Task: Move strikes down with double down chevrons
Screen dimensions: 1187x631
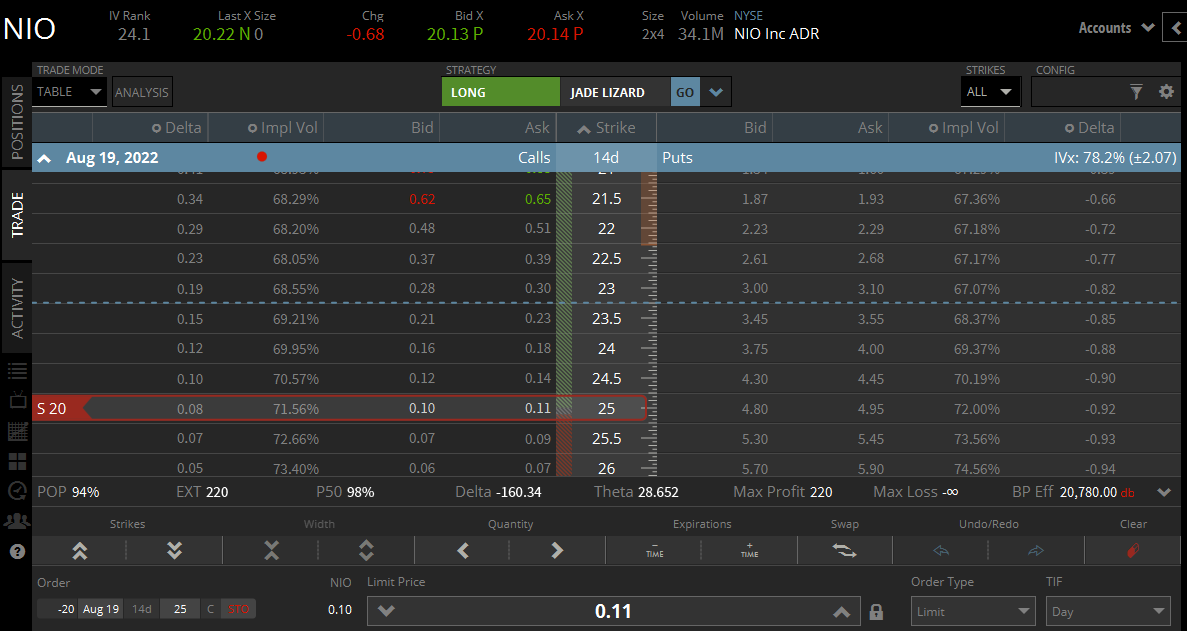Action: [174, 550]
